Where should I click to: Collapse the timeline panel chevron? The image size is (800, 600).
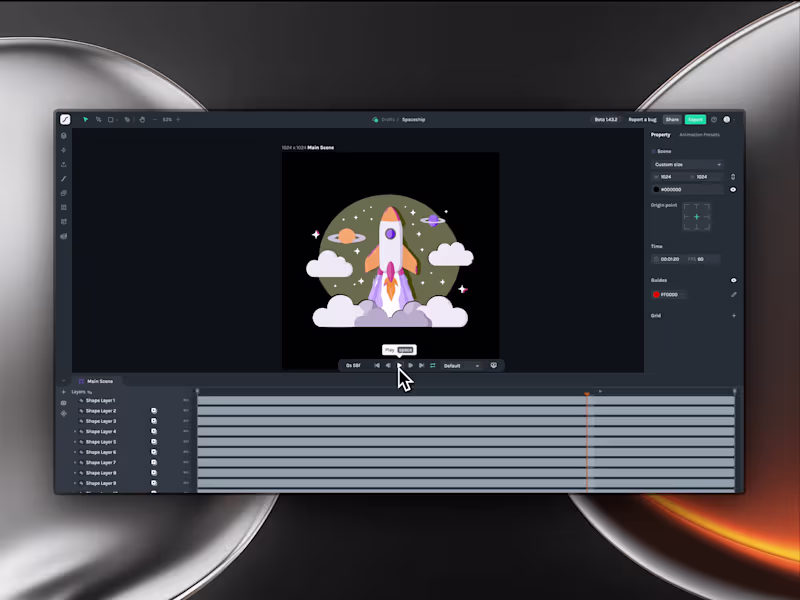click(64, 381)
